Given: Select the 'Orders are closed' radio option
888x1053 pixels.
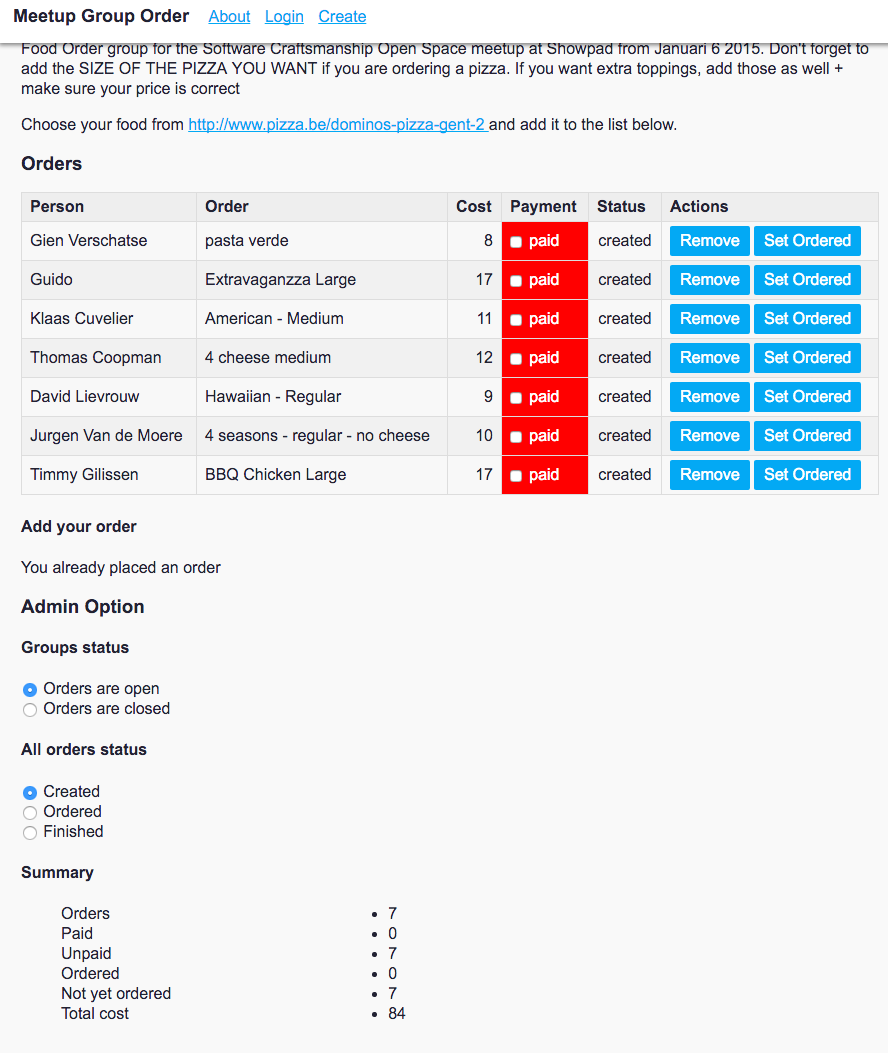Looking at the screenshot, I should tap(30, 709).
